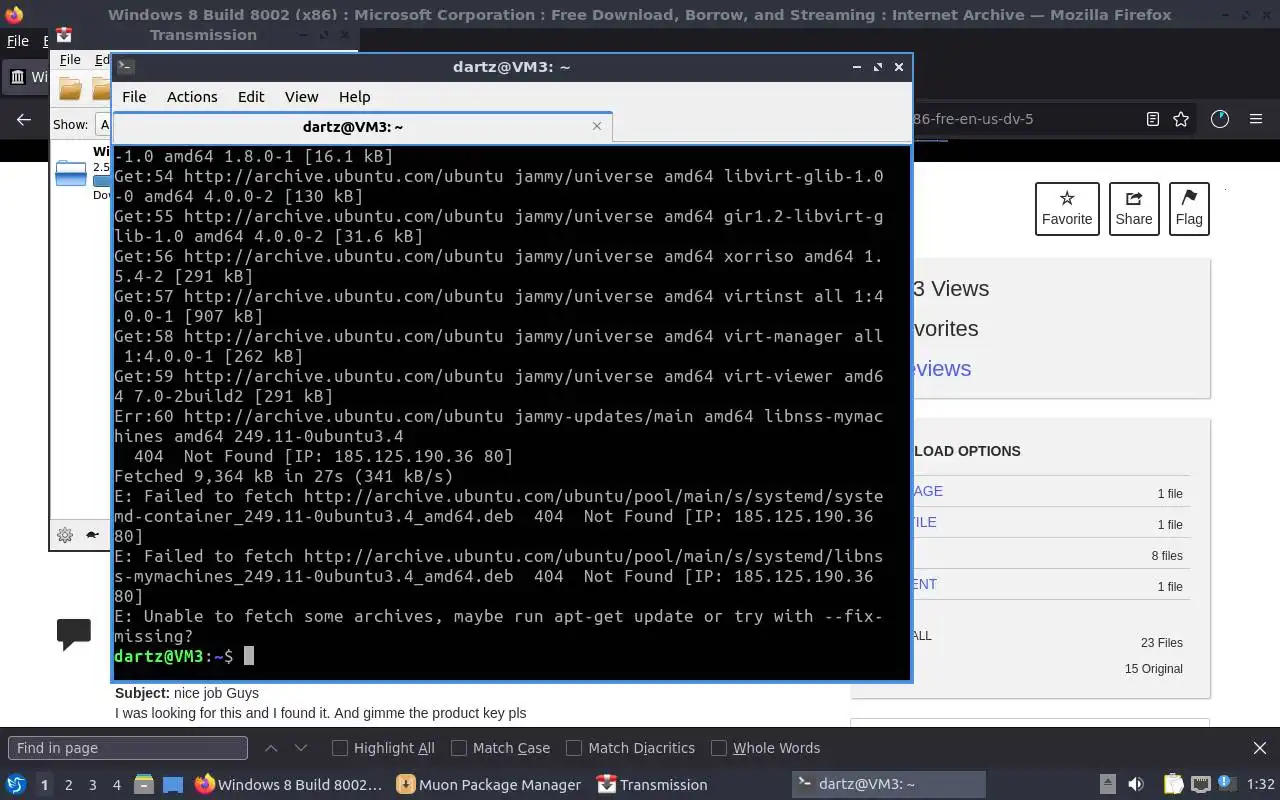Go to next find match arrow
The height and width of the screenshot is (800, 1280).
301,748
